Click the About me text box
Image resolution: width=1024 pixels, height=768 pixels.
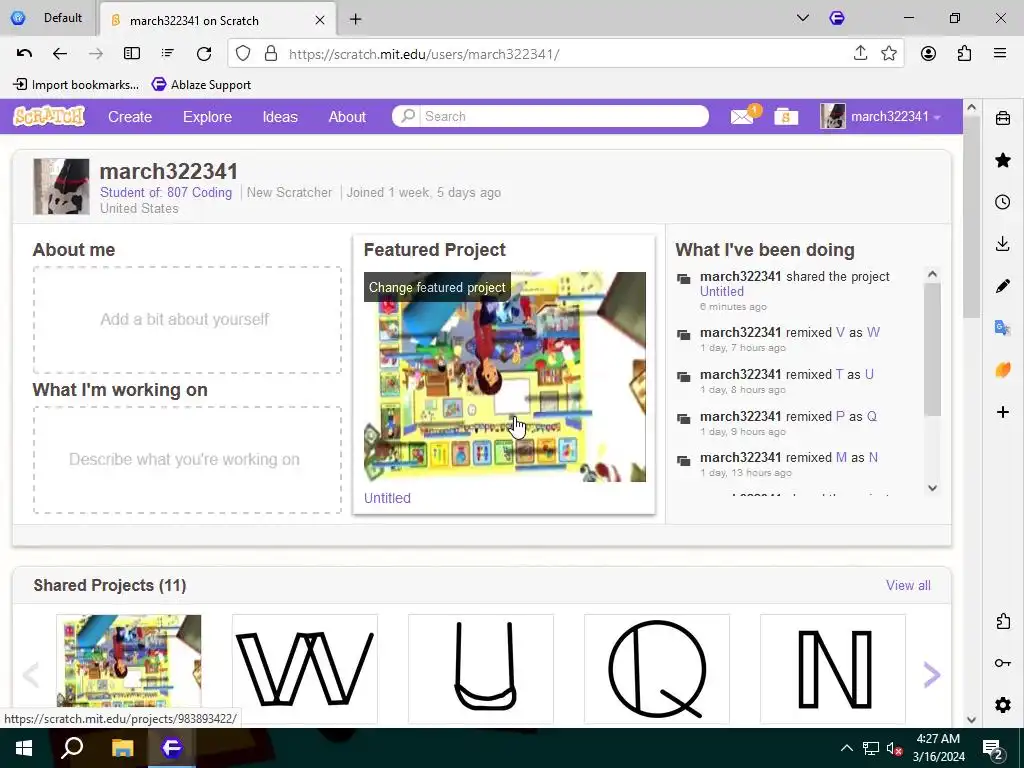pos(187,319)
